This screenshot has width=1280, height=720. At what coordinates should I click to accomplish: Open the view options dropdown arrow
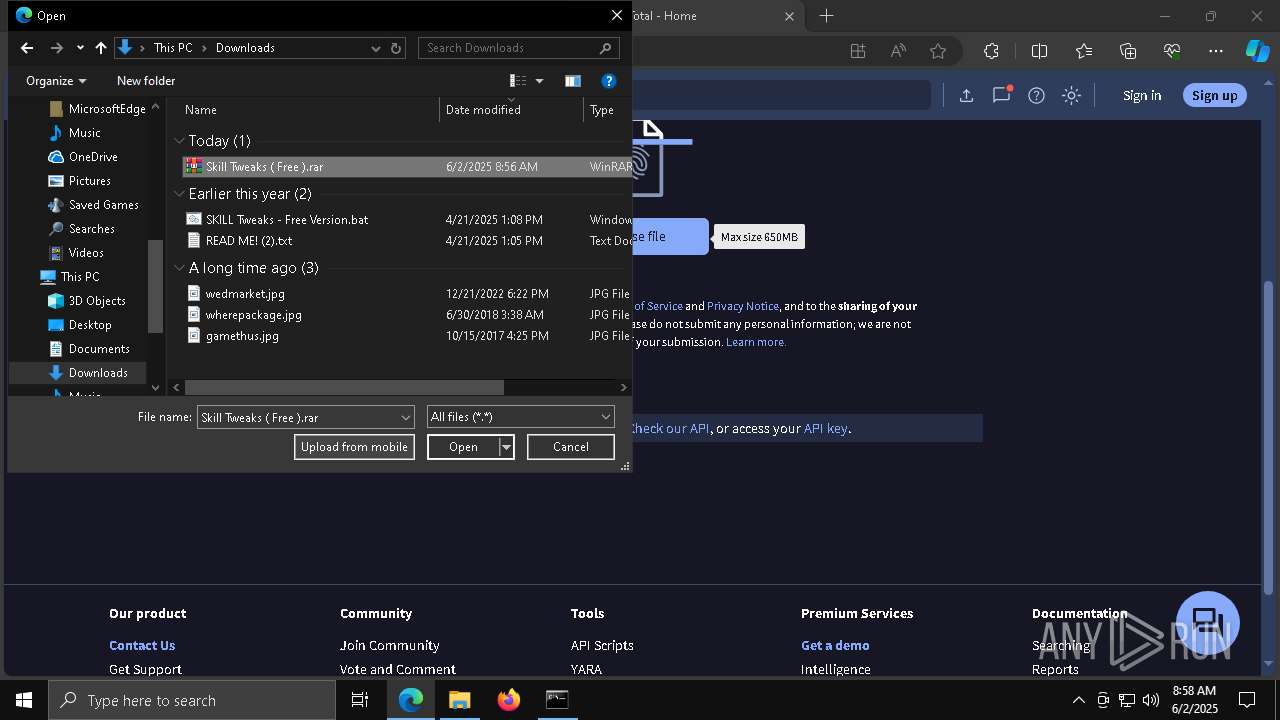pyautogui.click(x=540, y=81)
